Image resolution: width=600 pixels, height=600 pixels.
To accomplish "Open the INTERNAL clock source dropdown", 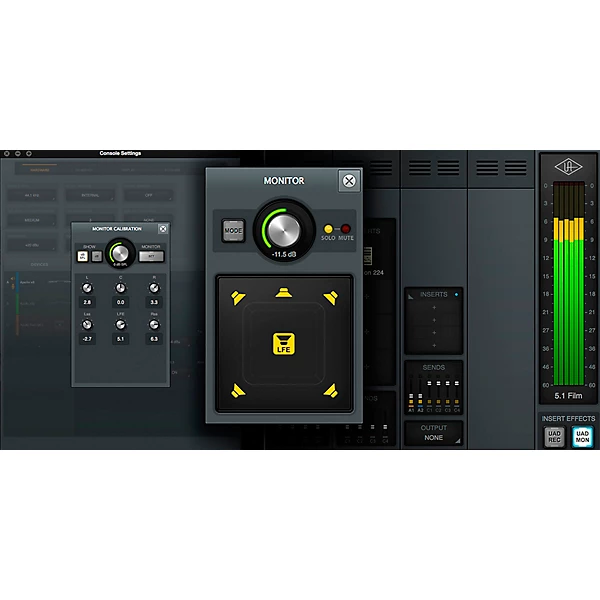I will [x=90, y=196].
